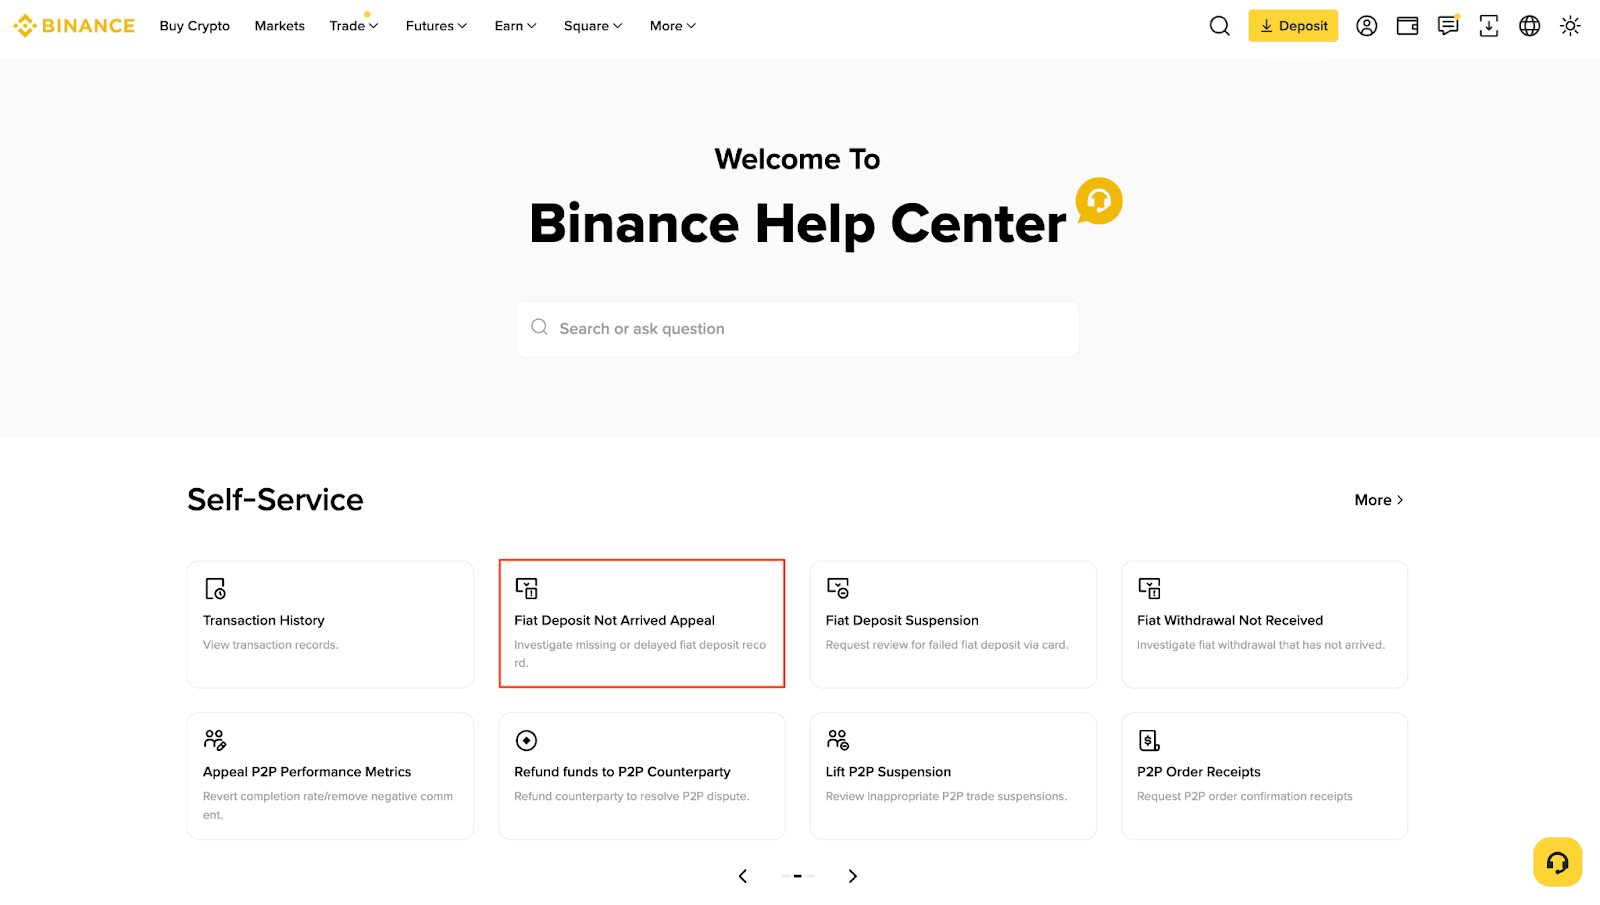Click the app download icon in header

1489,26
